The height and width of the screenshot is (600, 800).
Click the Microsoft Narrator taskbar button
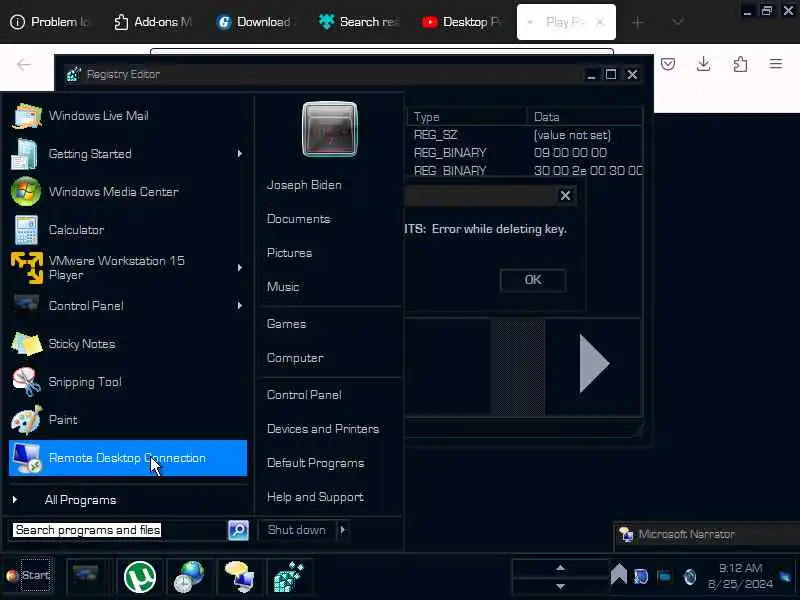pyautogui.click(x=707, y=535)
